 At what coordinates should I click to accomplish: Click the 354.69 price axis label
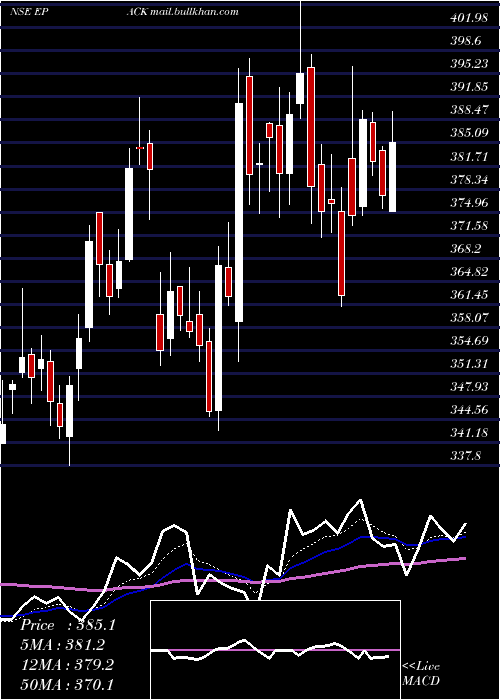tap(467, 341)
